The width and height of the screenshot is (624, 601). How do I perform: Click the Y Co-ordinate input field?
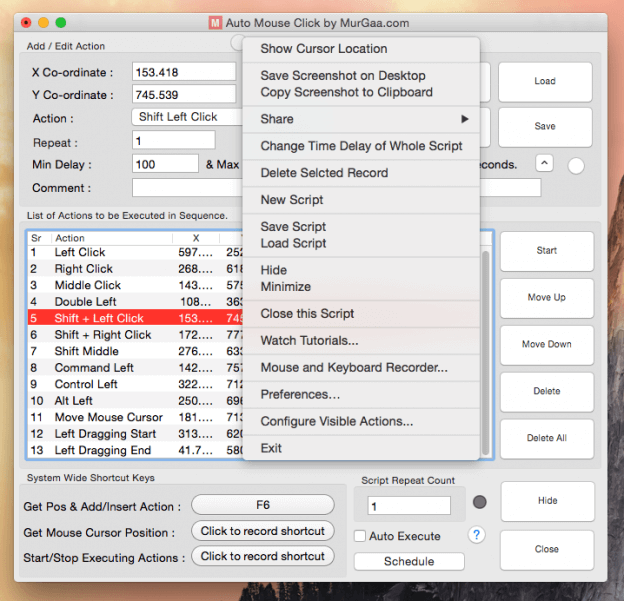(x=184, y=94)
